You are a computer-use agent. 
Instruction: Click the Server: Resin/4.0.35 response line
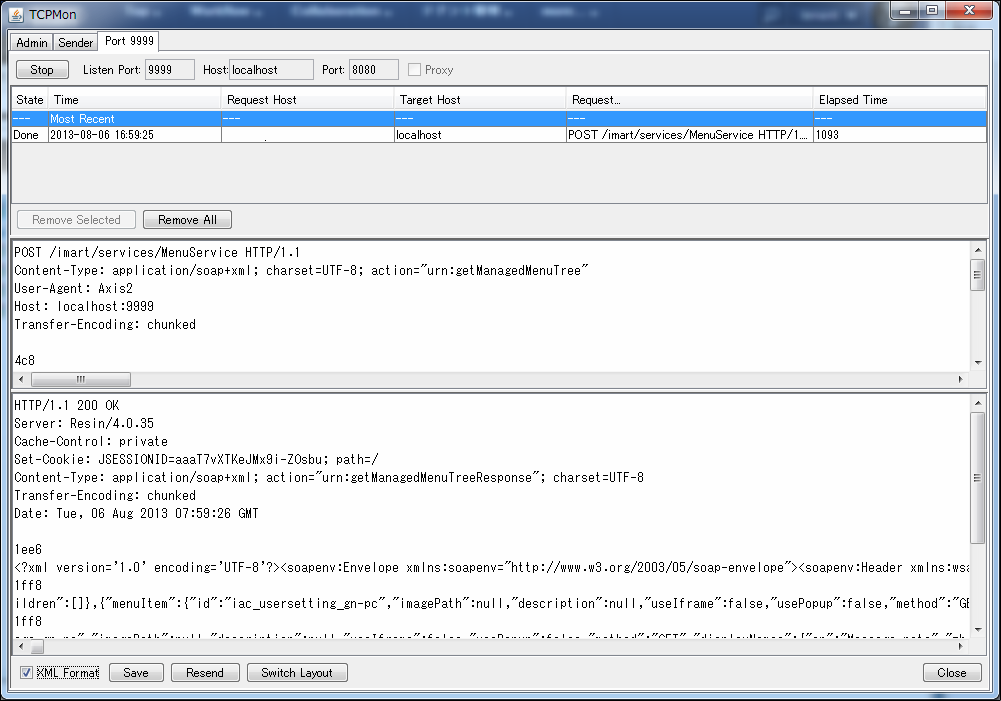[x=84, y=423]
